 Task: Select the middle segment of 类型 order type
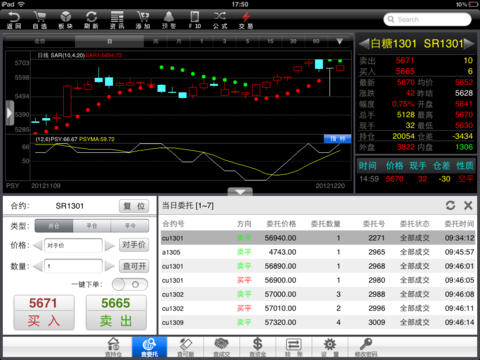click(x=92, y=226)
